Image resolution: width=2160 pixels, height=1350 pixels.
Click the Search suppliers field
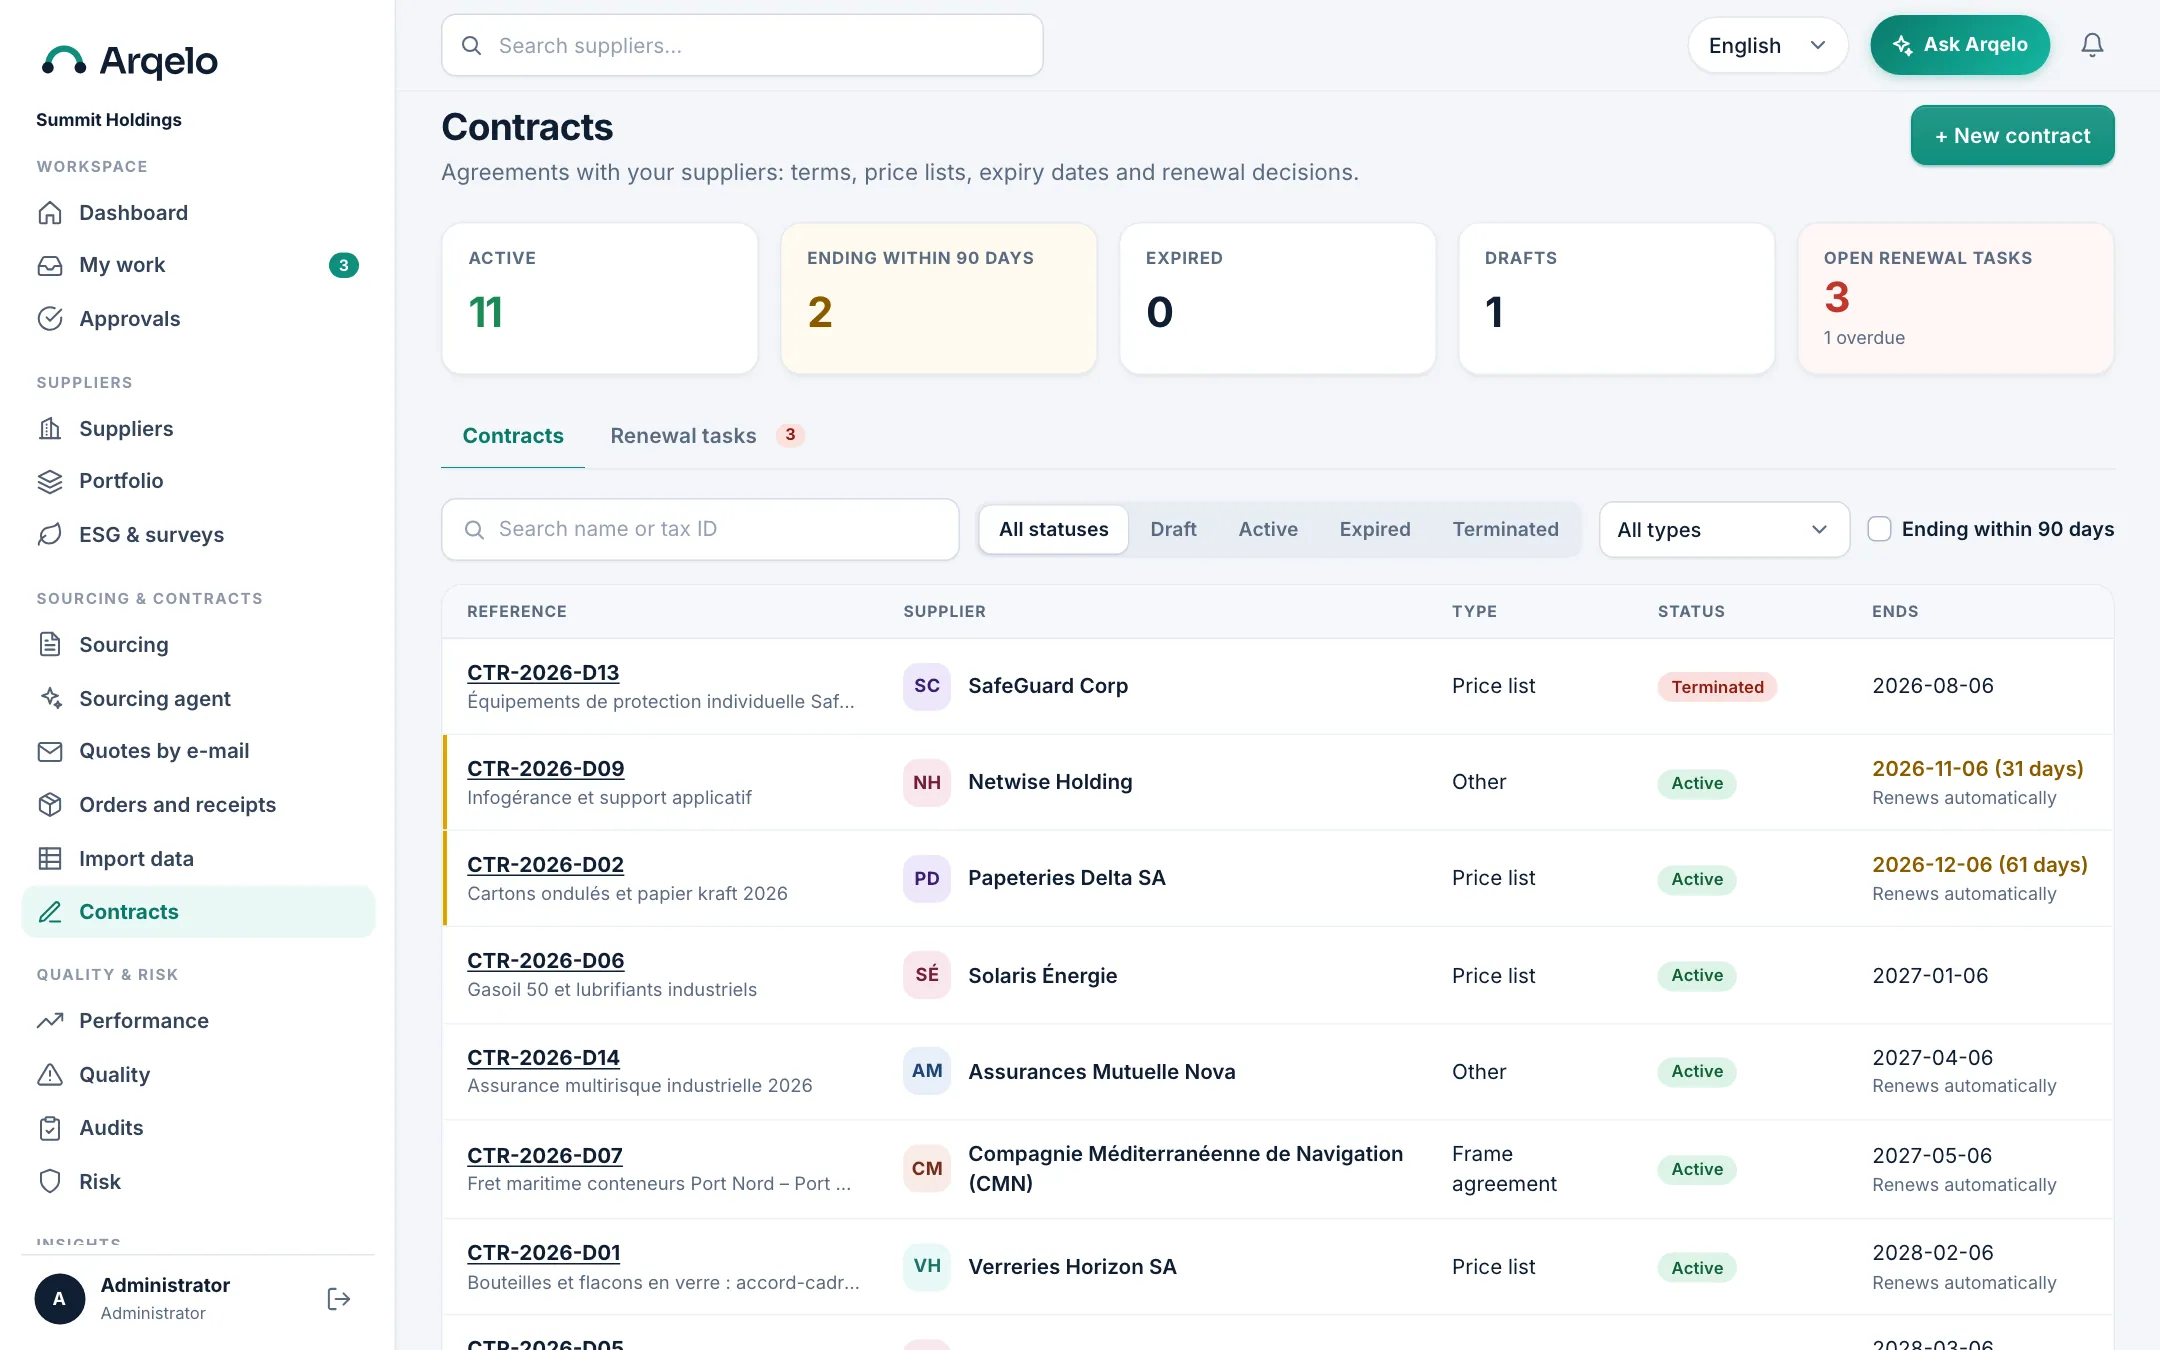tap(742, 45)
